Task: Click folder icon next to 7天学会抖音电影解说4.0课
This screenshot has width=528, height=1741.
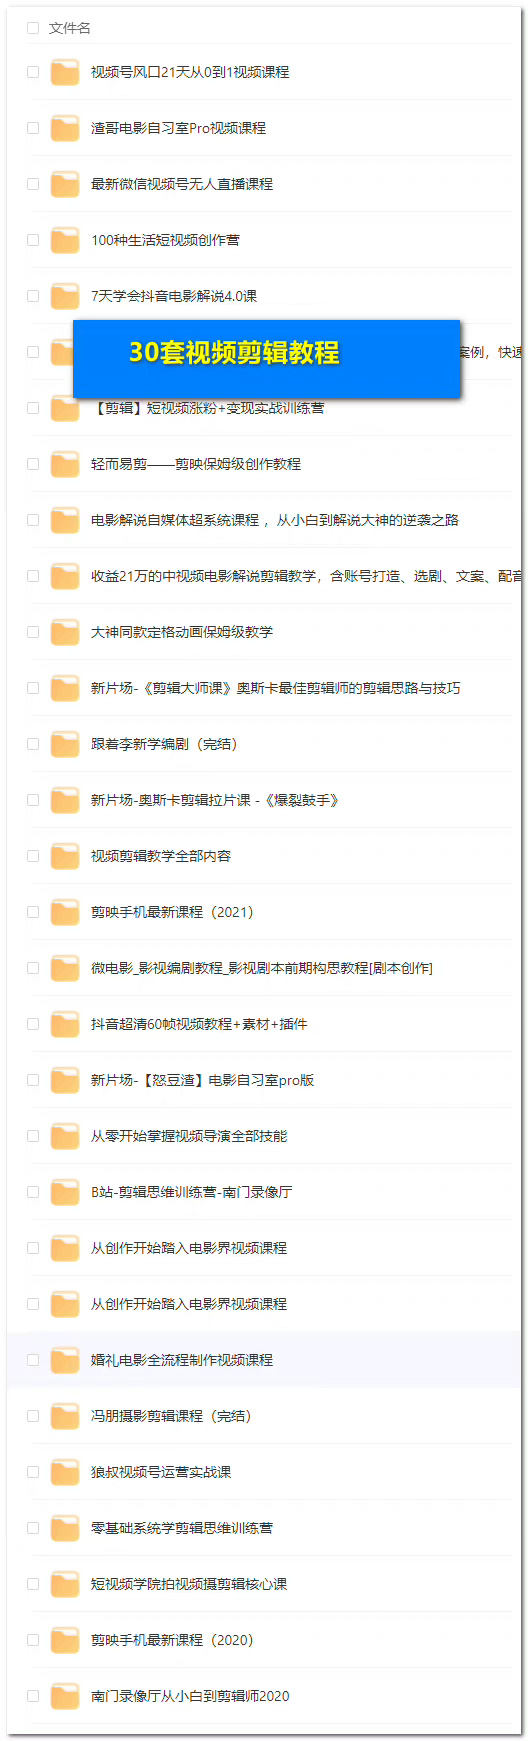Action: point(65,296)
